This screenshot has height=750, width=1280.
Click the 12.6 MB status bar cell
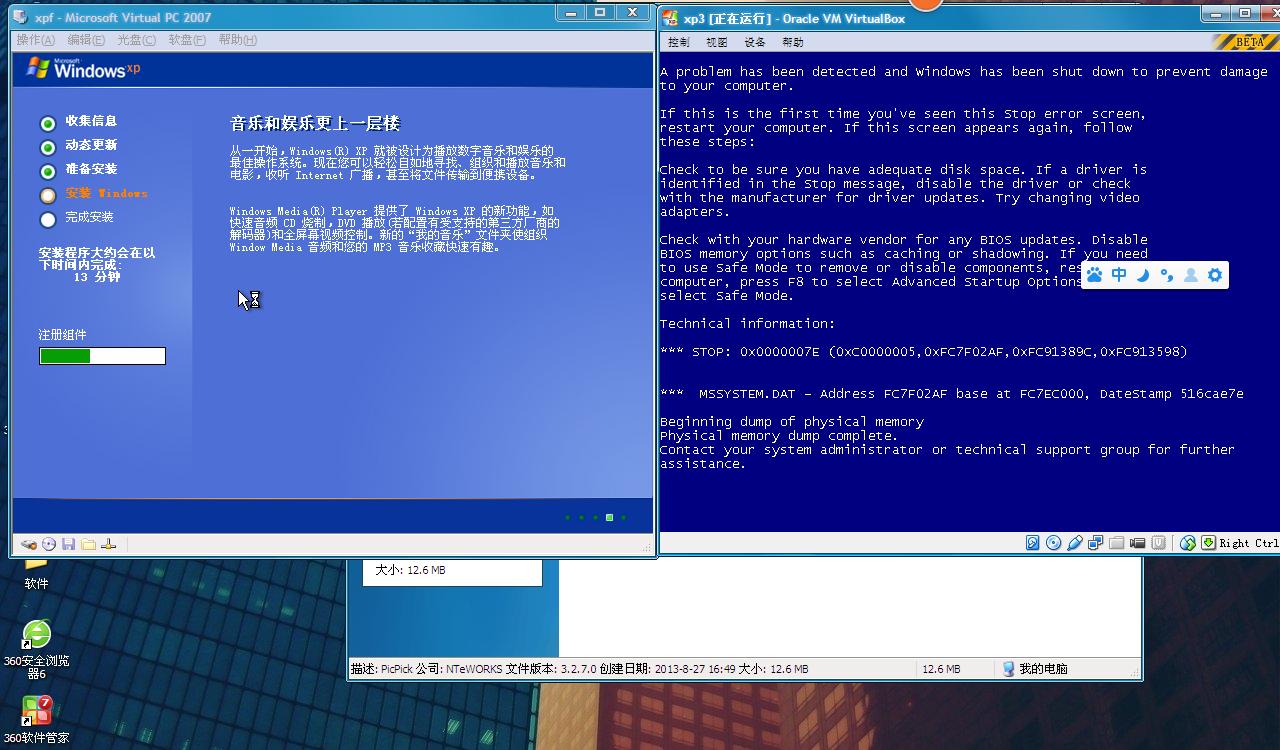(x=941, y=669)
